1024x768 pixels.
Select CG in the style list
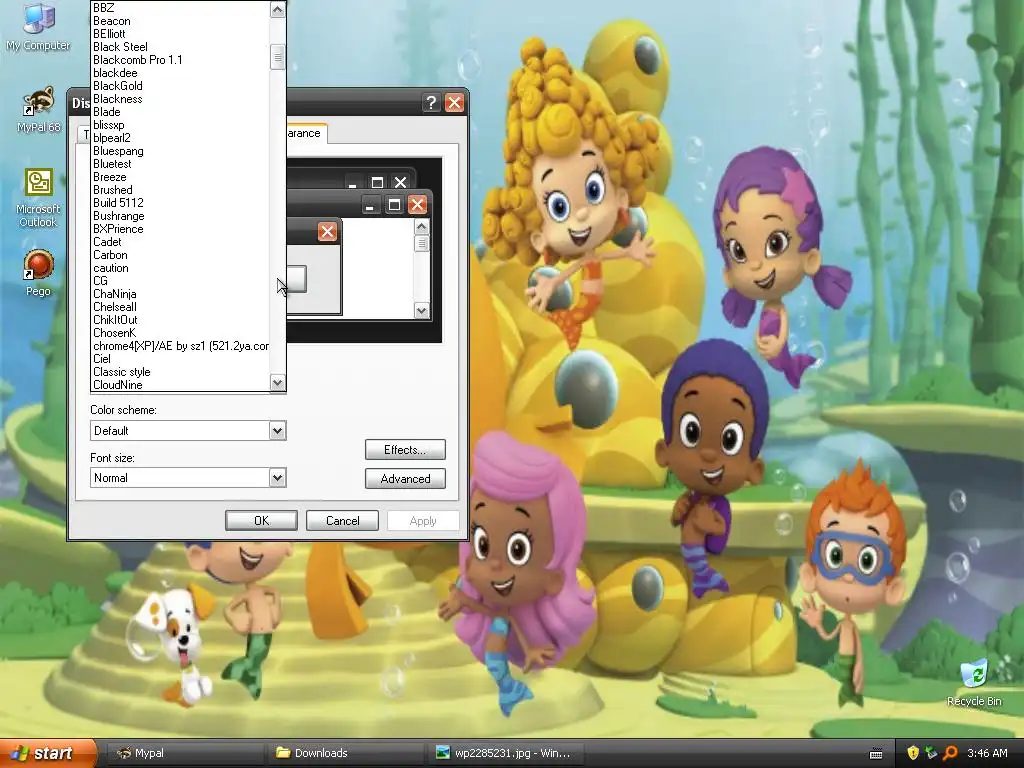coord(180,281)
